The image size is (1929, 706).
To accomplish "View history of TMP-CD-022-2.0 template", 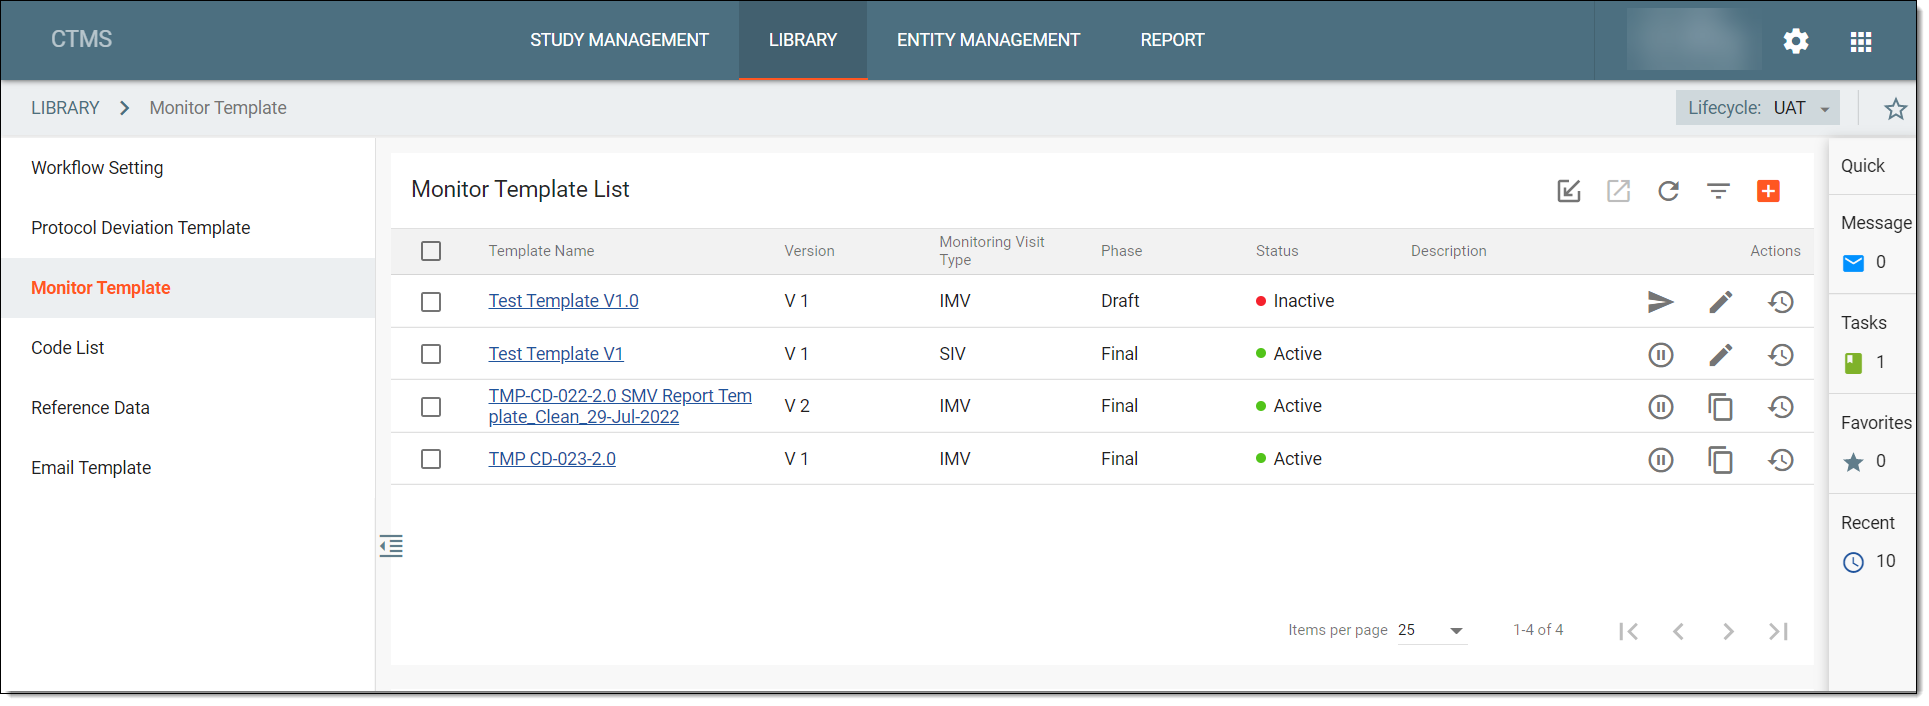I will (1781, 407).
